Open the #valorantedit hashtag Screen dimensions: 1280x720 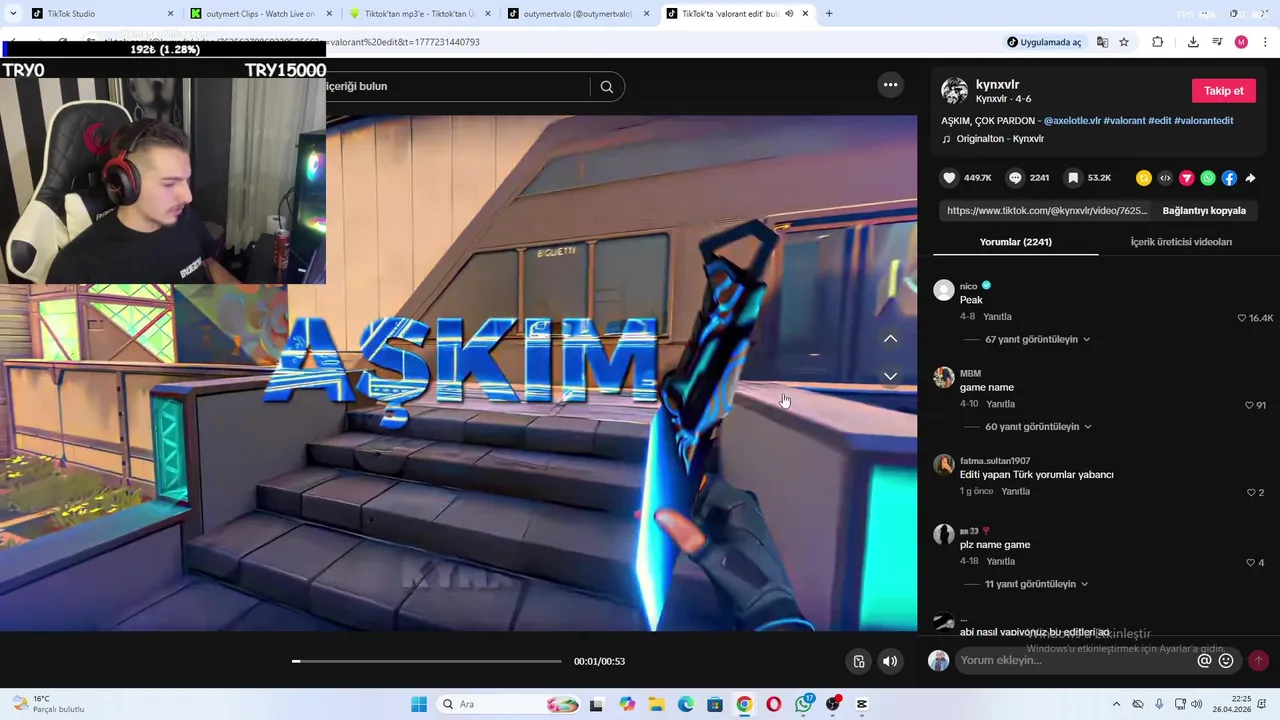(x=1203, y=120)
